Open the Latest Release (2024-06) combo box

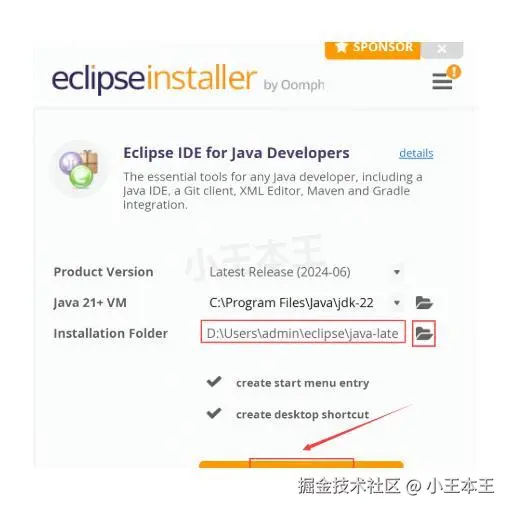coord(305,272)
